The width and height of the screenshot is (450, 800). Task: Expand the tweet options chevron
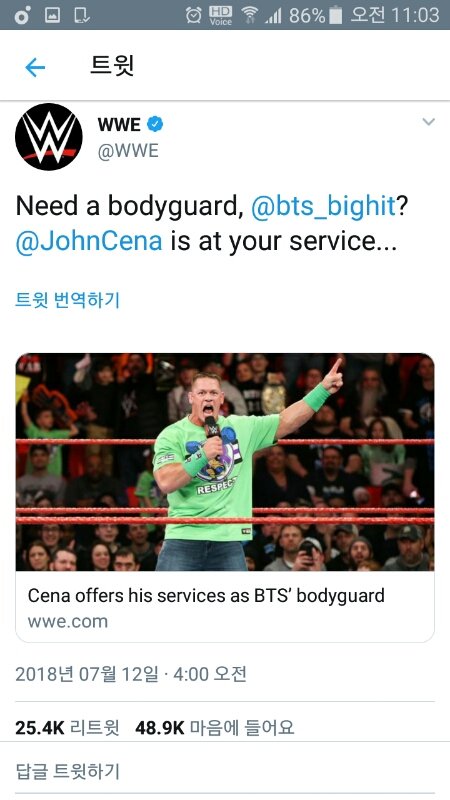click(429, 121)
